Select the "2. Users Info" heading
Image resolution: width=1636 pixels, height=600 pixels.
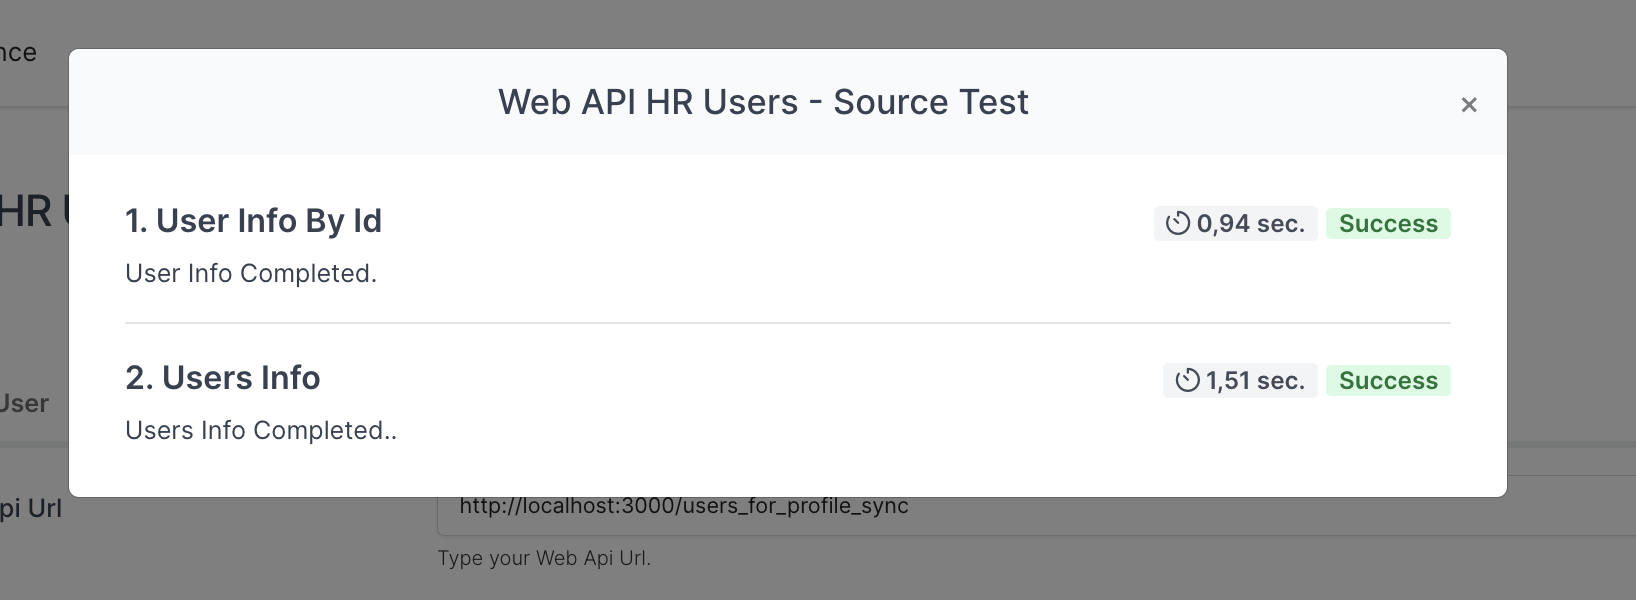(222, 378)
